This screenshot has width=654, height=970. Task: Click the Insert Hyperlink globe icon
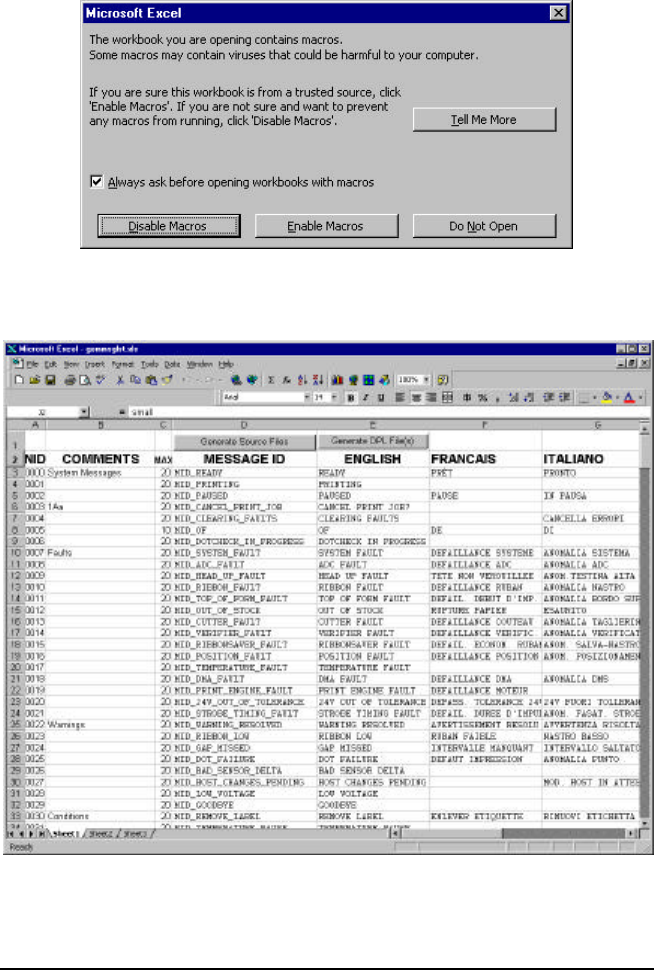coord(236,380)
